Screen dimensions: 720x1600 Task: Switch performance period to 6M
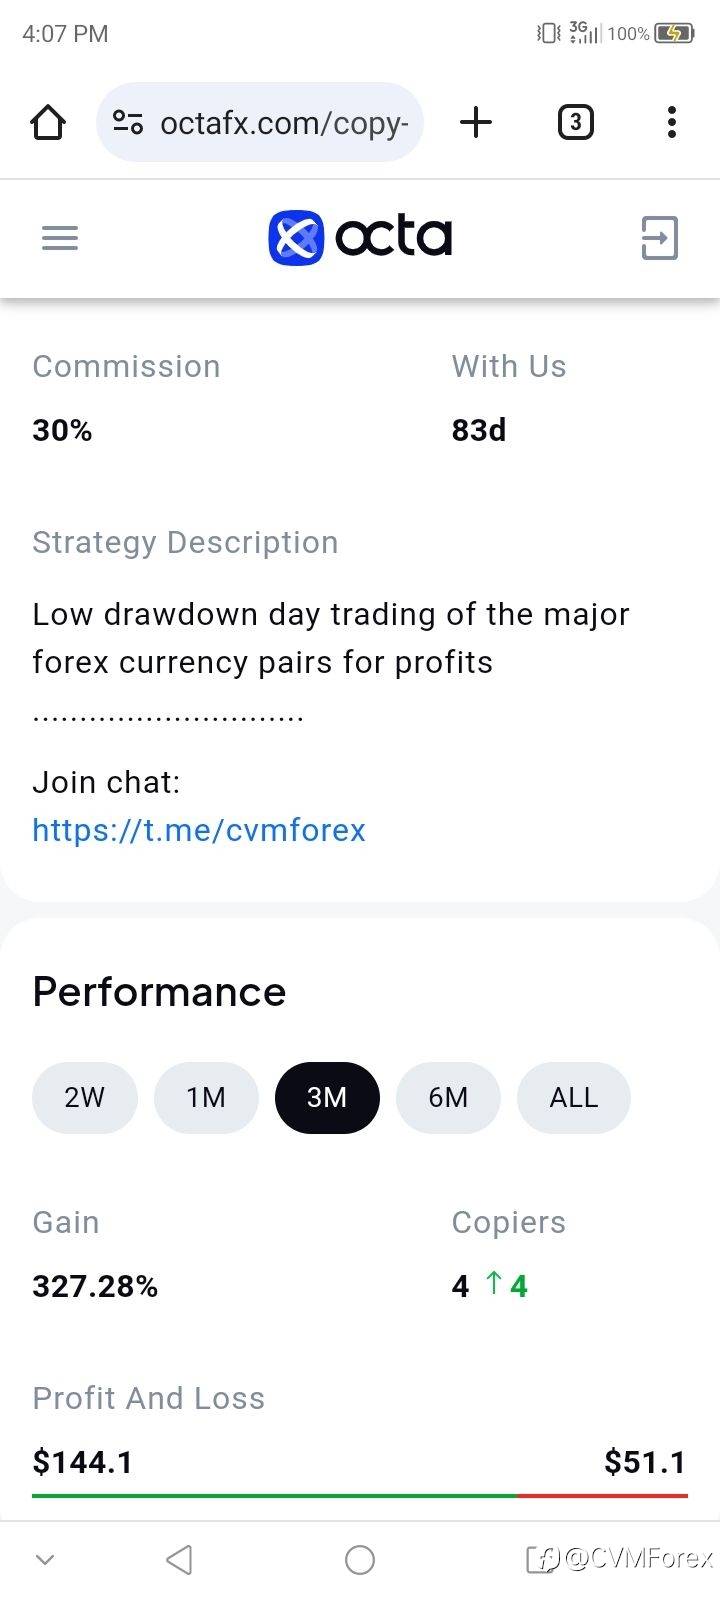pos(448,1098)
